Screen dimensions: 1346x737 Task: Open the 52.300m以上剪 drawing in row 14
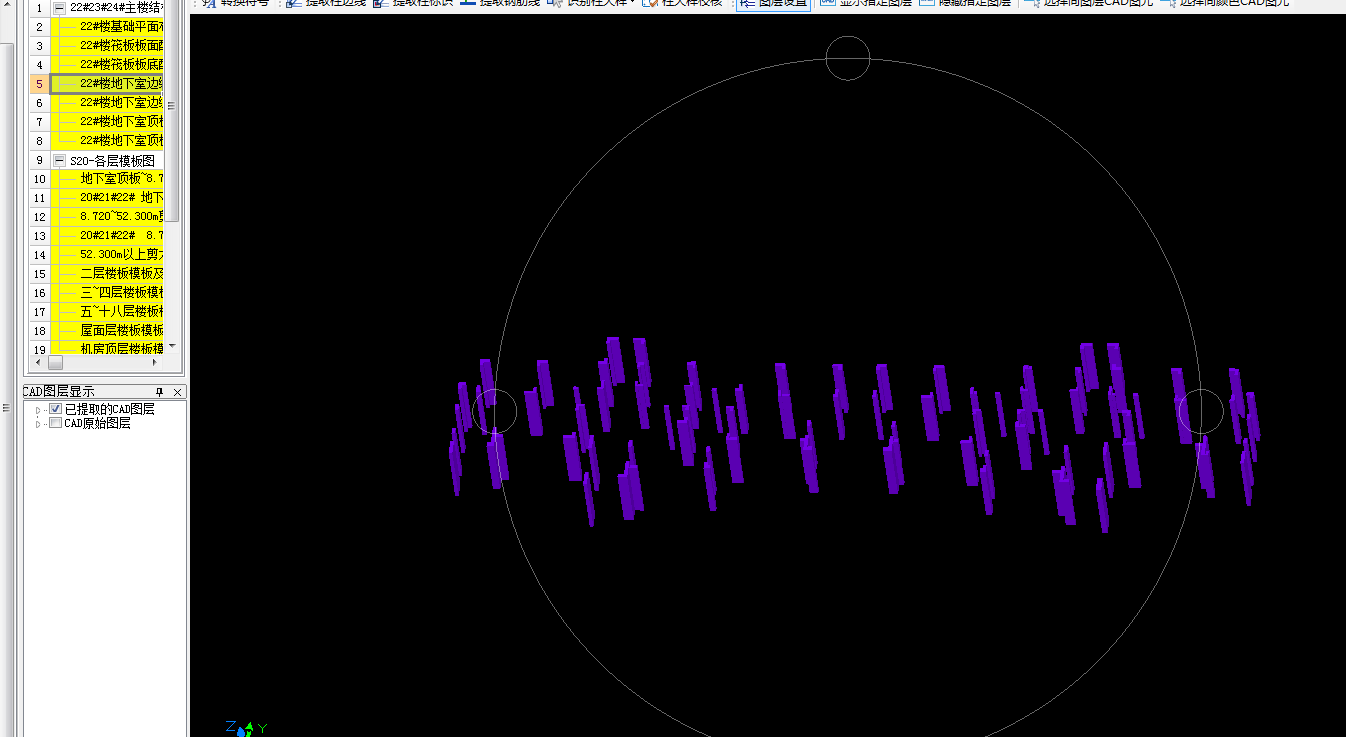(107, 254)
